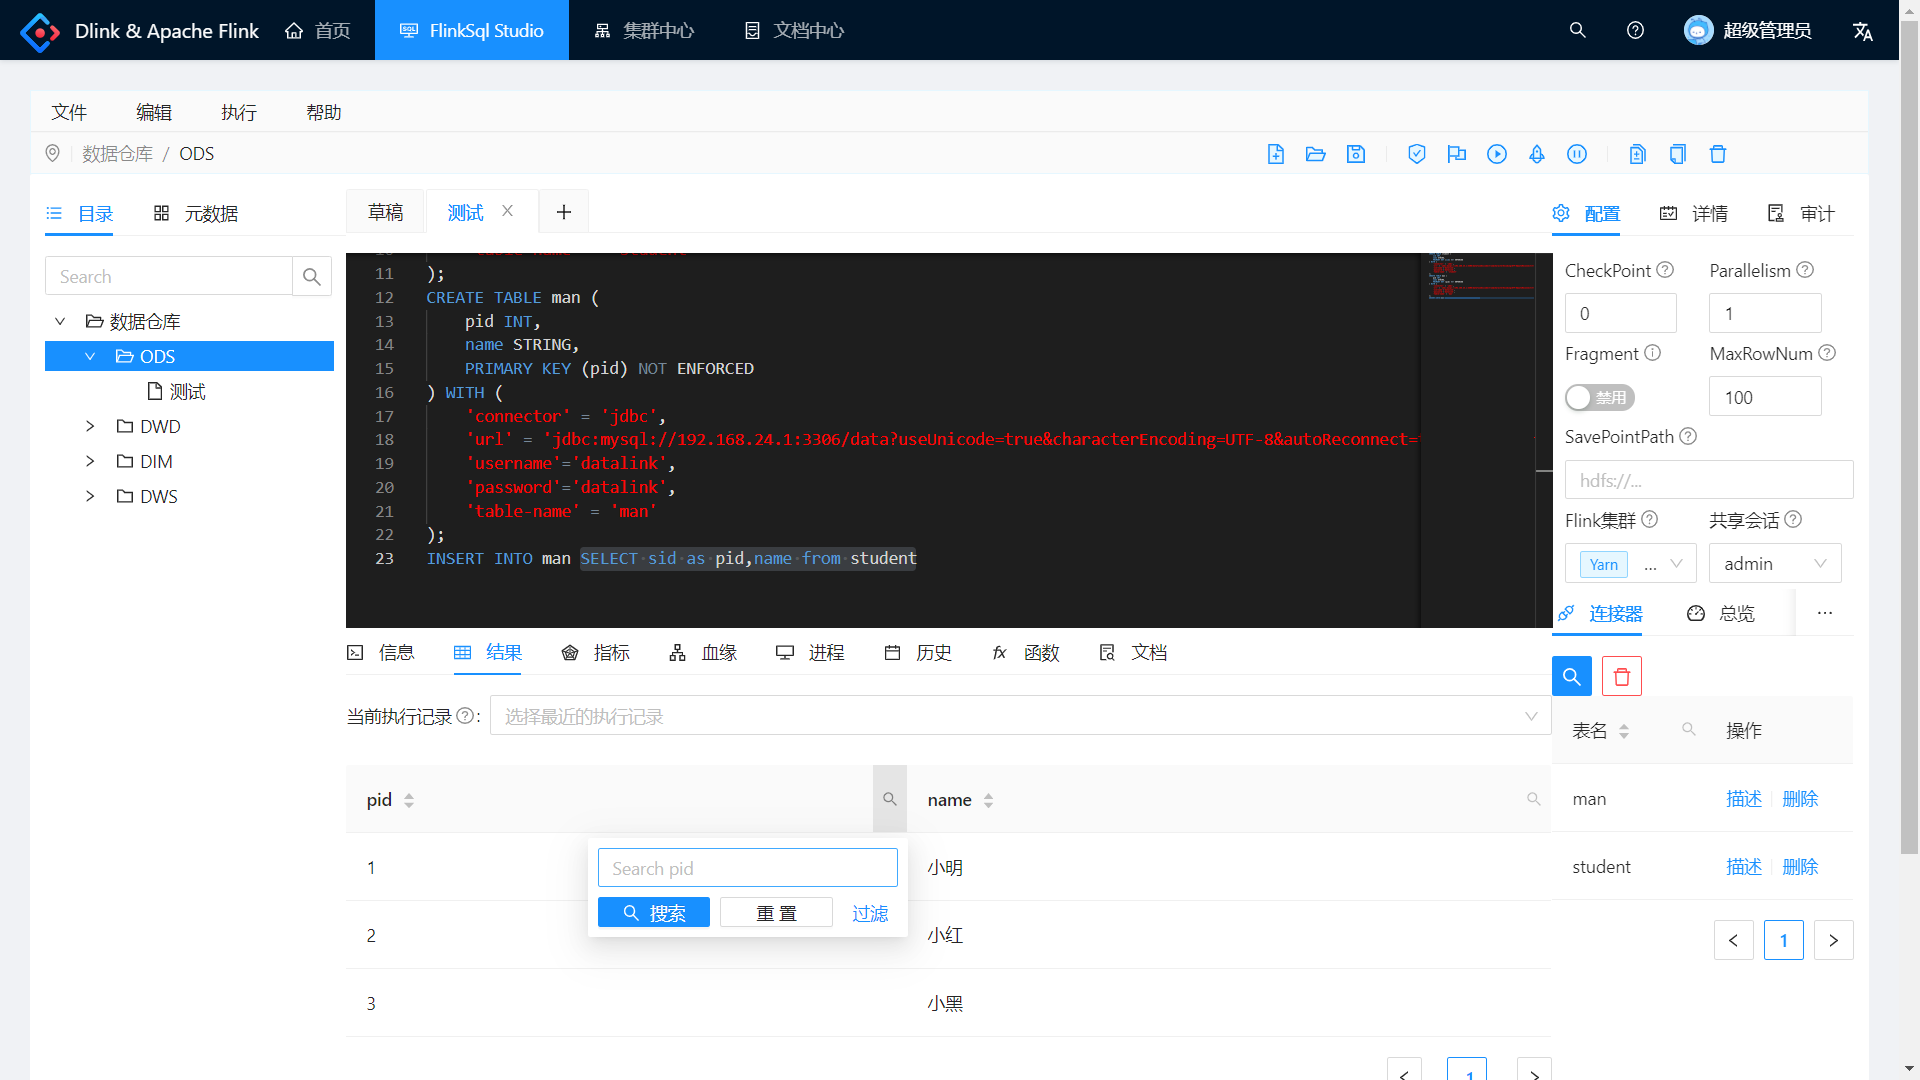The height and width of the screenshot is (1080, 1920).
Task: Click the floppy disk save icon
Action: coord(1356,154)
